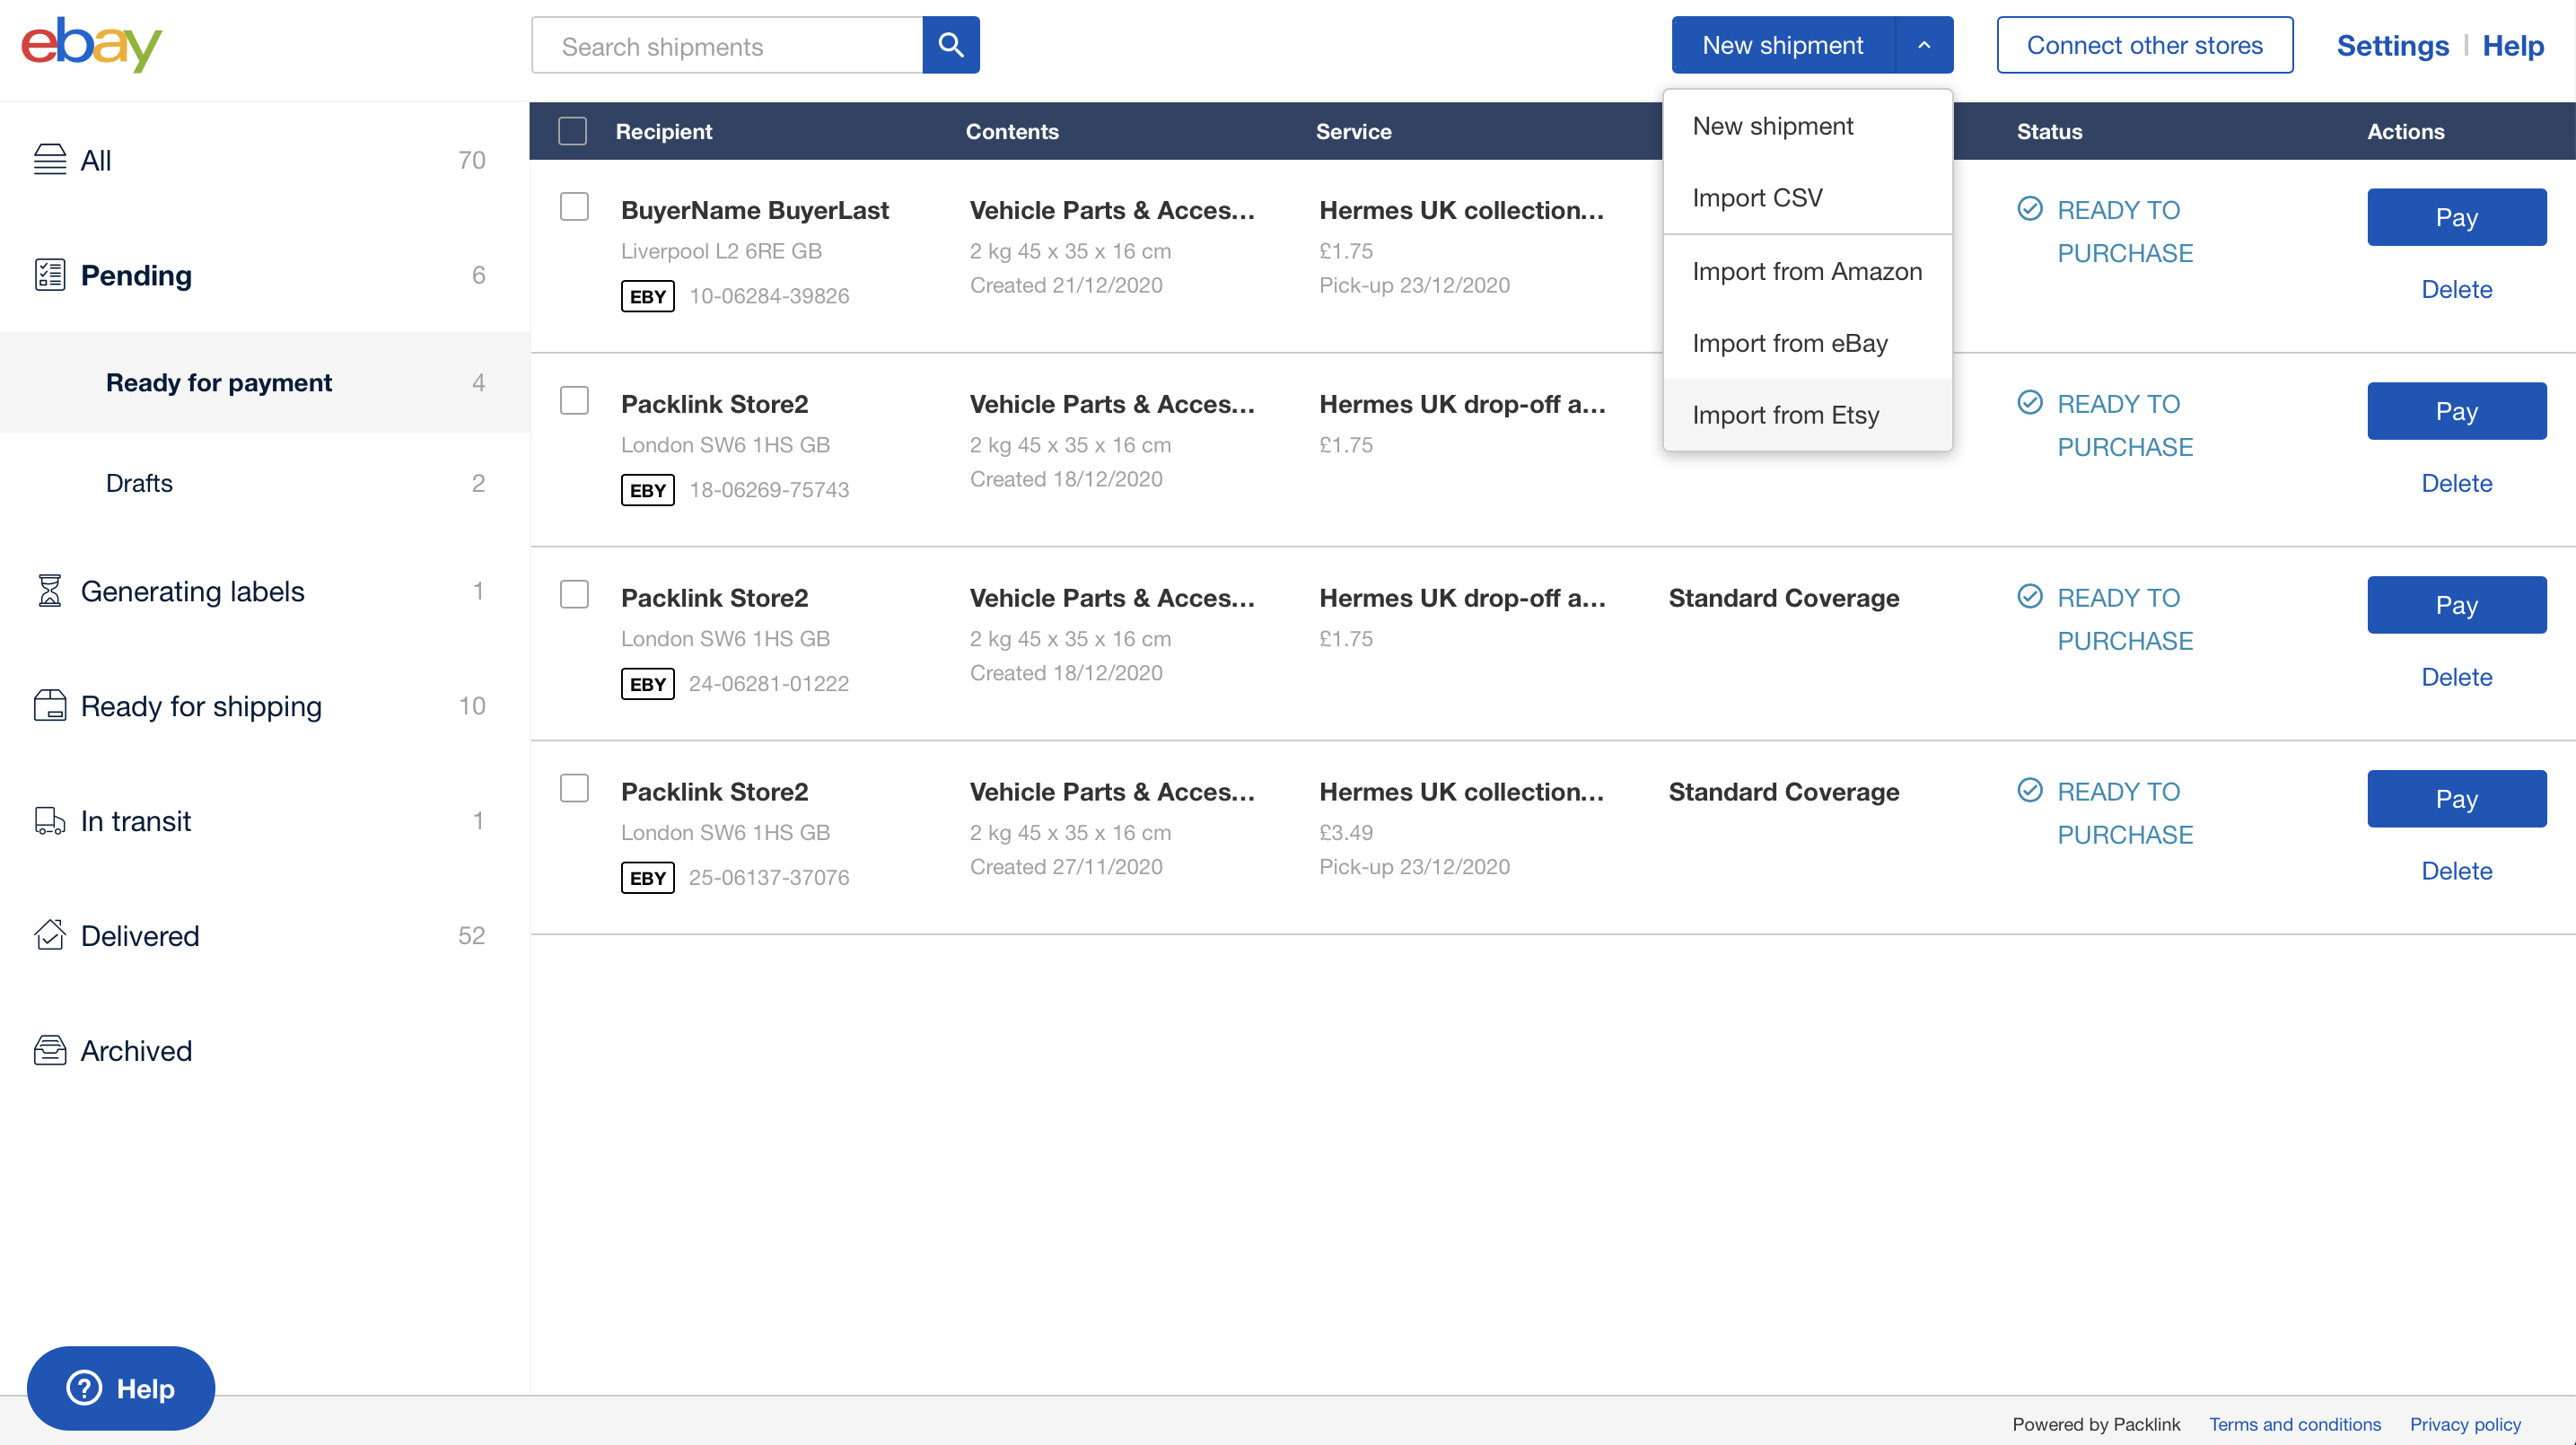Choose Import from eBay option
This screenshot has width=2576, height=1445.
[1807, 343]
